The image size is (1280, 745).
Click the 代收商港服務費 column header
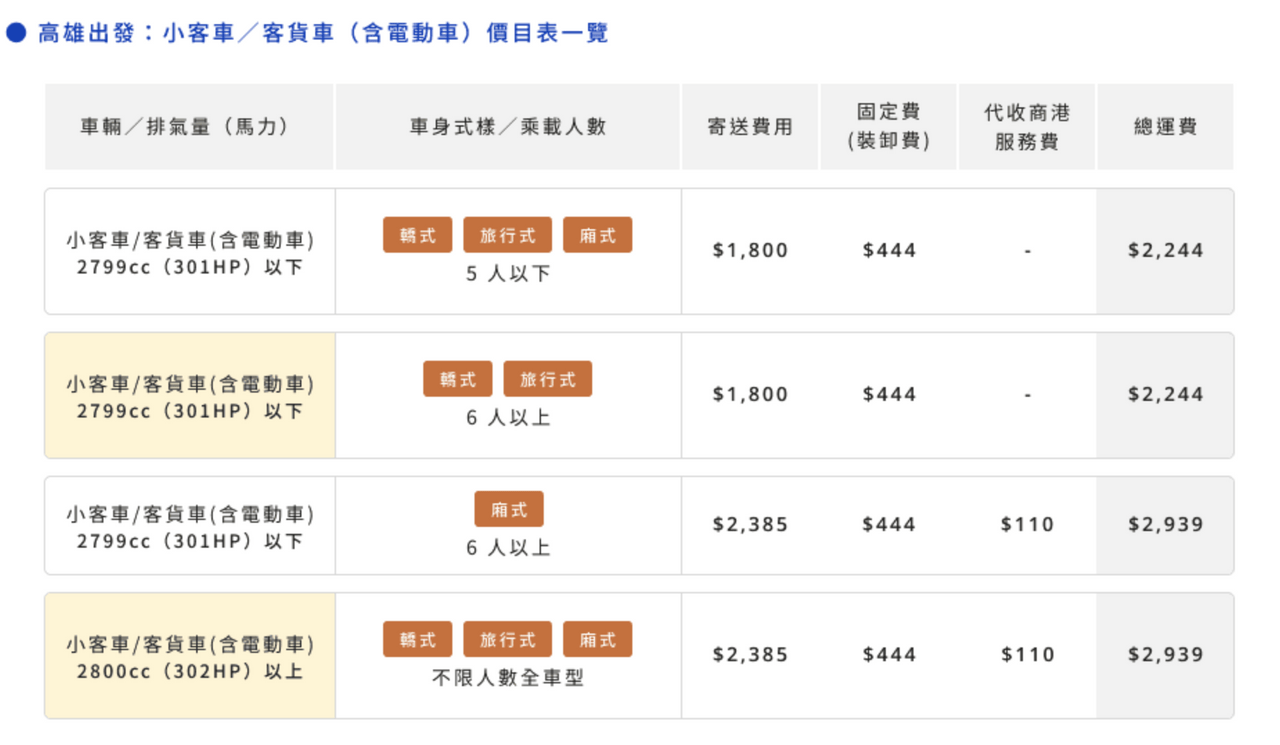point(1027,127)
